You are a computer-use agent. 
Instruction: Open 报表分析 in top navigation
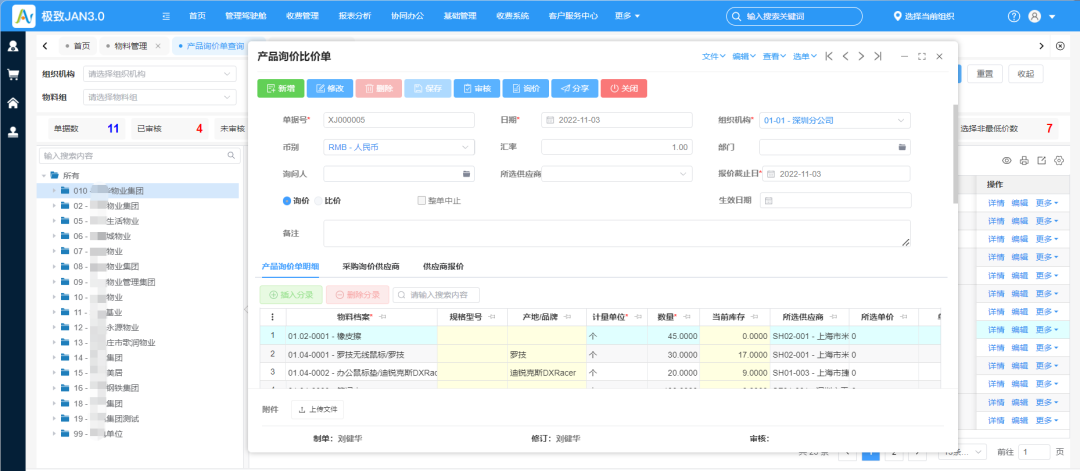[355, 16]
